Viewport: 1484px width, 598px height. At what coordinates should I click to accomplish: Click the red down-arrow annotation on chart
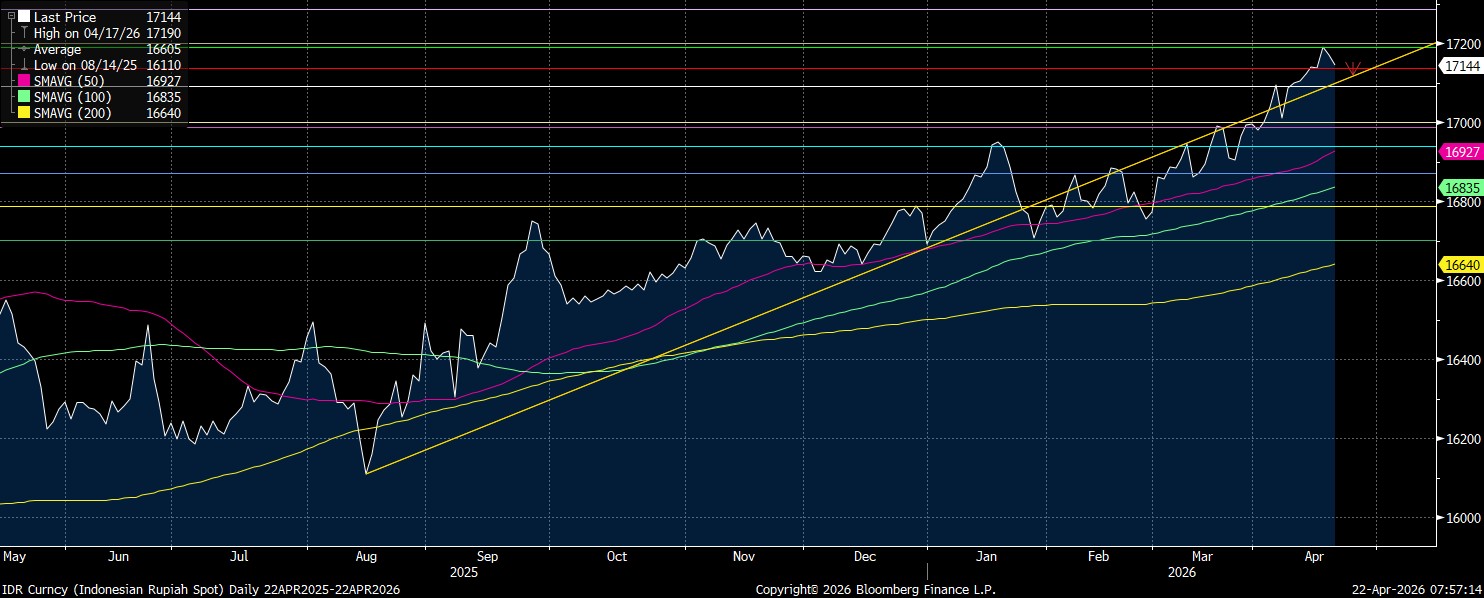click(1353, 69)
